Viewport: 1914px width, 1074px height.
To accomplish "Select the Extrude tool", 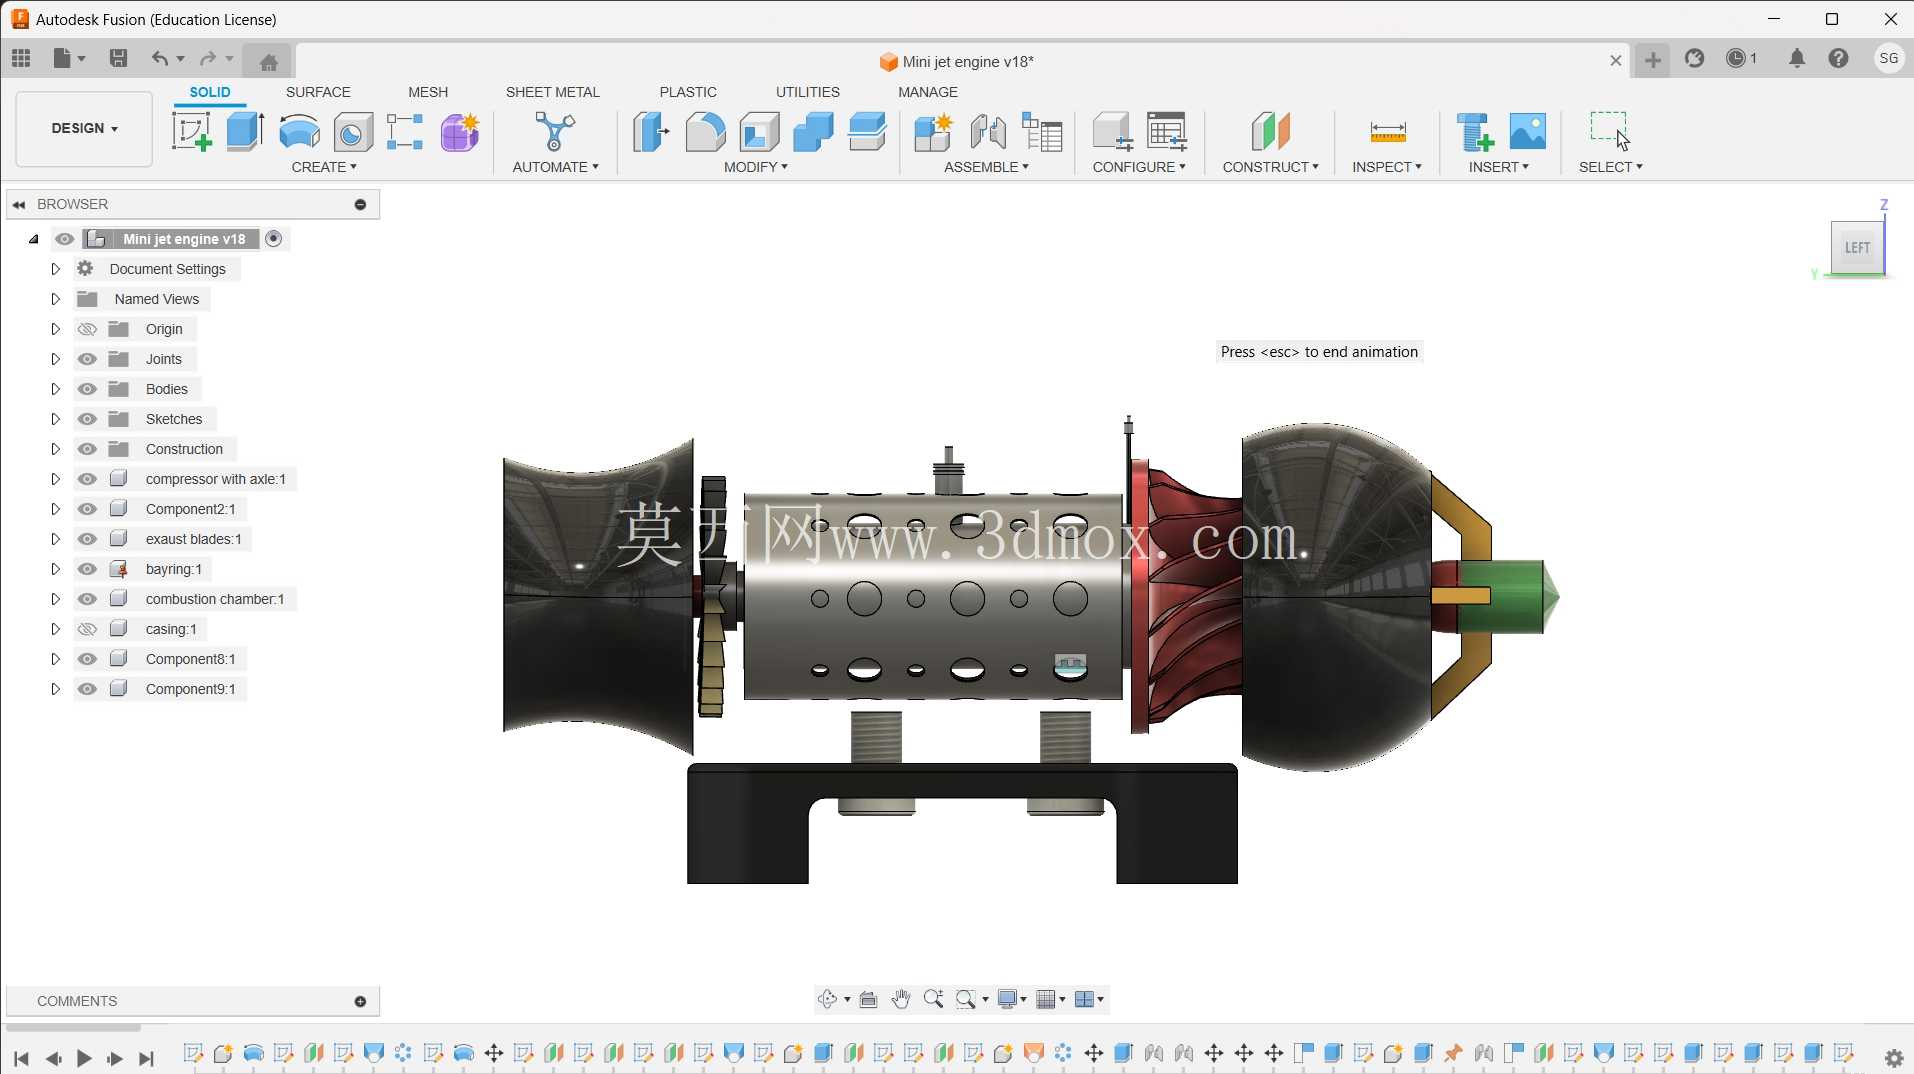I will click(x=245, y=131).
